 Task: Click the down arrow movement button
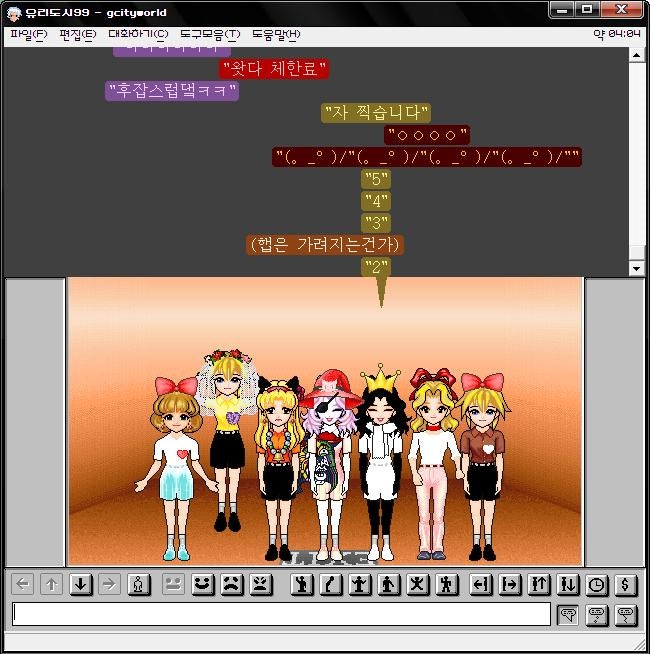point(81,584)
